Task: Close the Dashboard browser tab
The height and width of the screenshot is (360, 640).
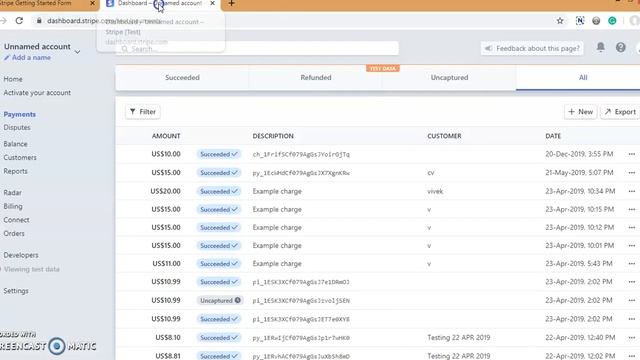Action: point(212,3)
